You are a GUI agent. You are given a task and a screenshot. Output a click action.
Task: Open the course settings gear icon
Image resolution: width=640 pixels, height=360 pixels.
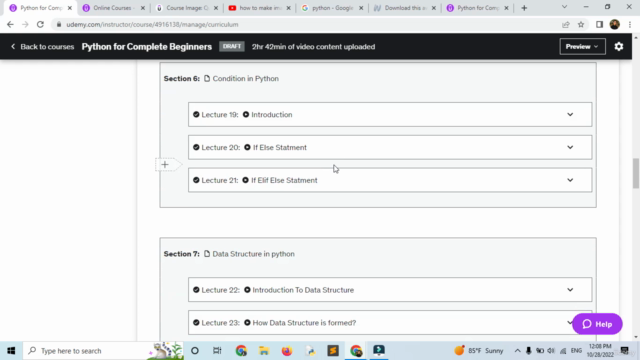point(619,47)
